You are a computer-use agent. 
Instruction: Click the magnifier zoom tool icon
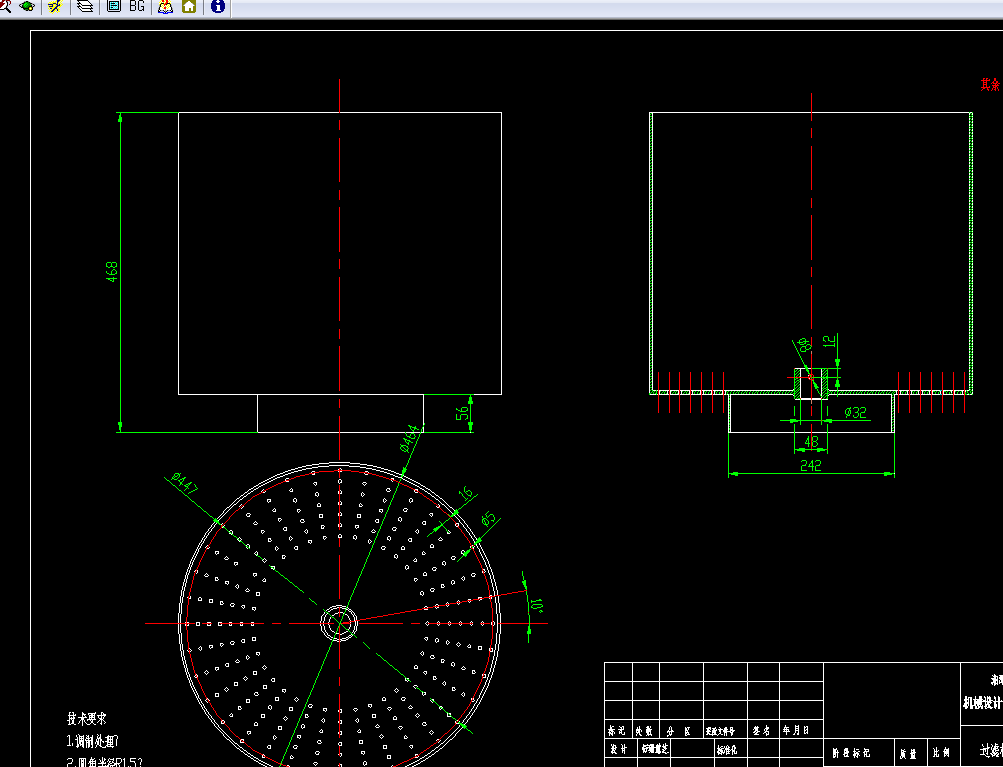point(5,6)
